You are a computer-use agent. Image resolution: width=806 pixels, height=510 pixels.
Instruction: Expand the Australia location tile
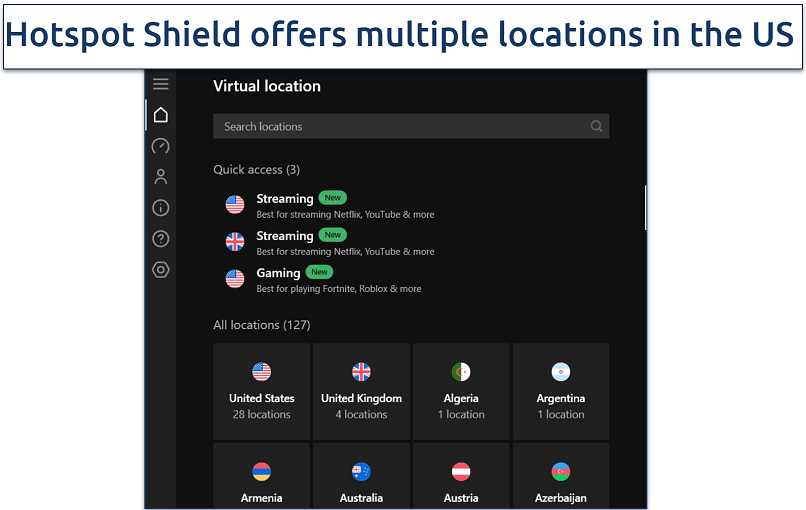click(361, 478)
